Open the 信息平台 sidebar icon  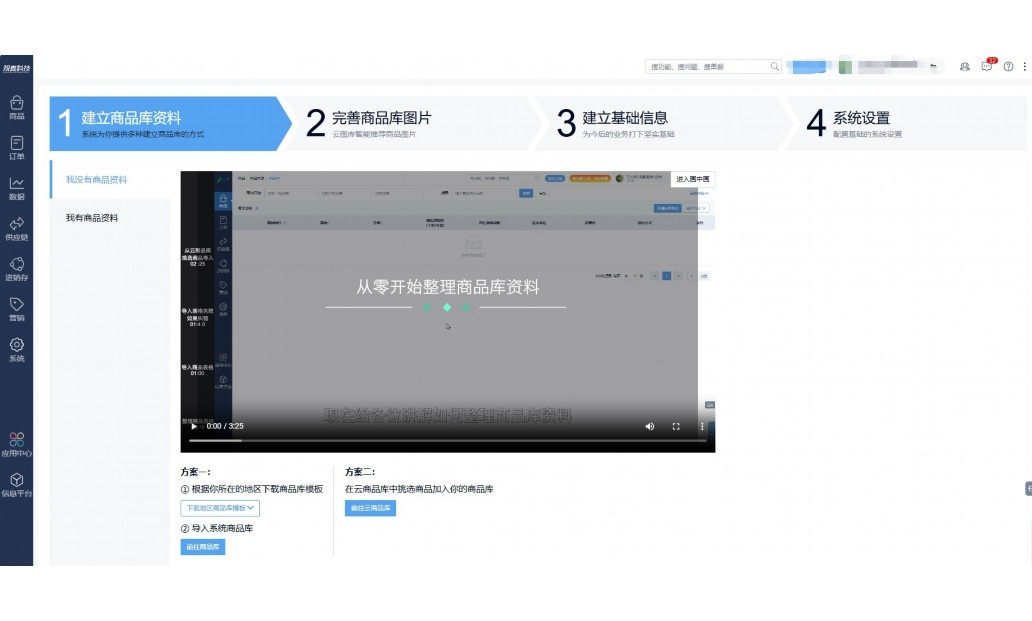click(16, 485)
